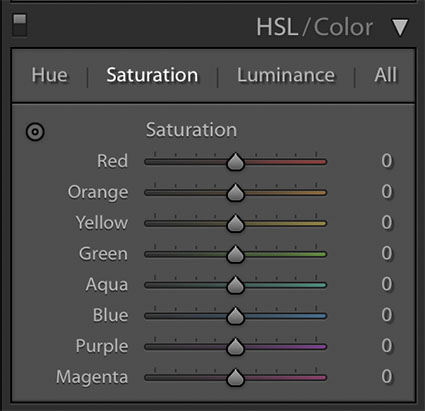The width and height of the screenshot is (425, 411).
Task: Click the Magenta saturation value field
Action: (387, 376)
